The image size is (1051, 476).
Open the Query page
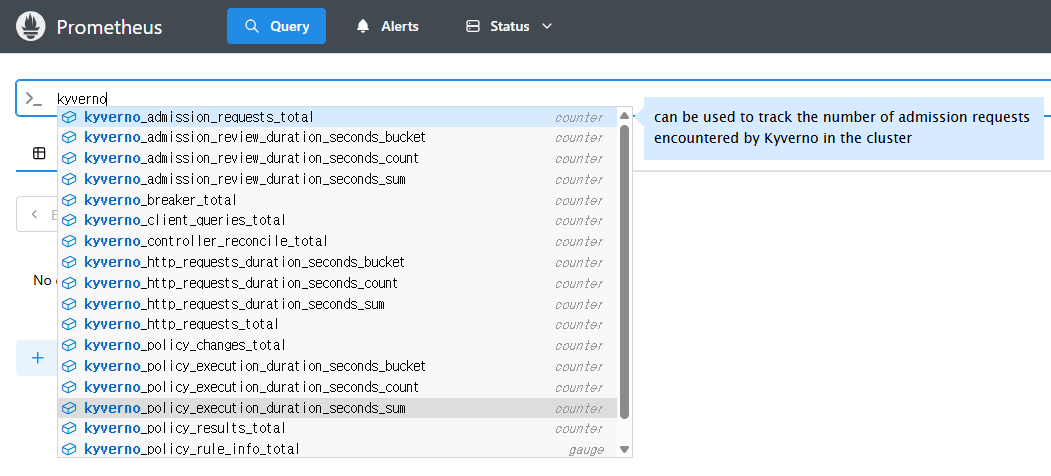[x=276, y=26]
